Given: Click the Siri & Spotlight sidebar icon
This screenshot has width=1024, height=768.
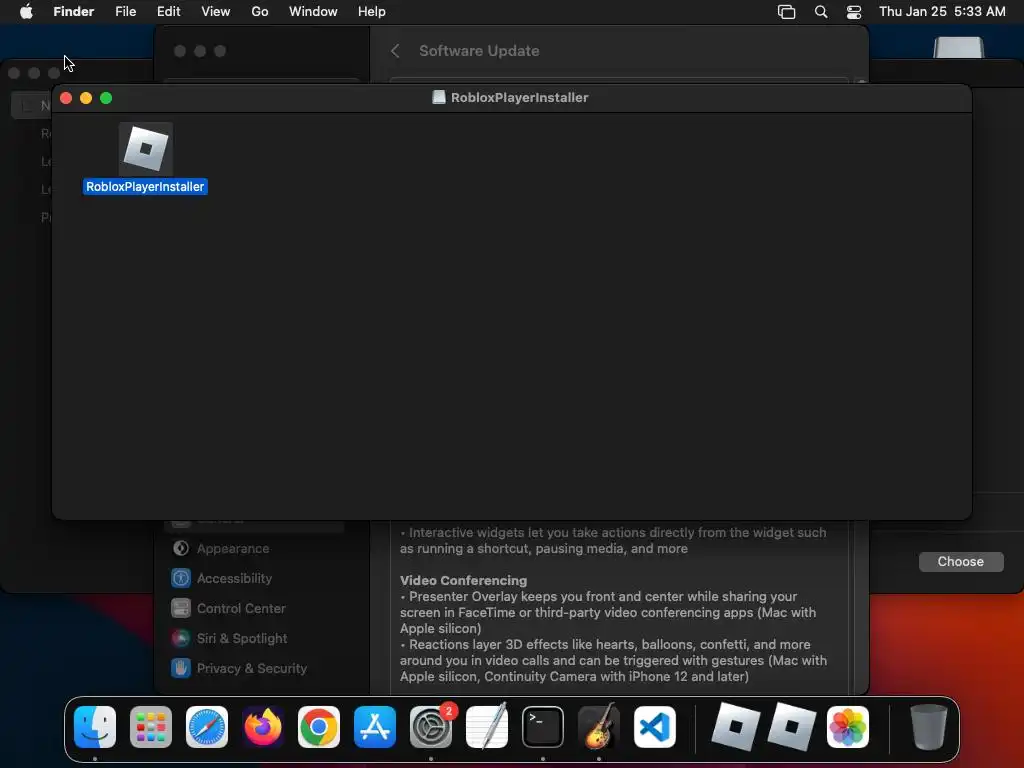Looking at the screenshot, I should click(181, 639).
